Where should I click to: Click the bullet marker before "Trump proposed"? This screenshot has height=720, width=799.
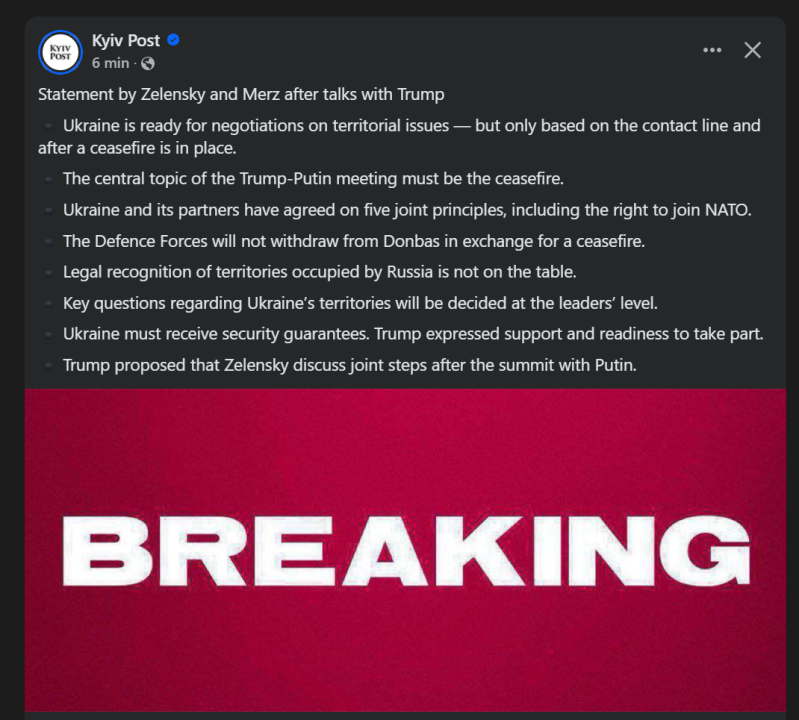[x=47, y=366]
